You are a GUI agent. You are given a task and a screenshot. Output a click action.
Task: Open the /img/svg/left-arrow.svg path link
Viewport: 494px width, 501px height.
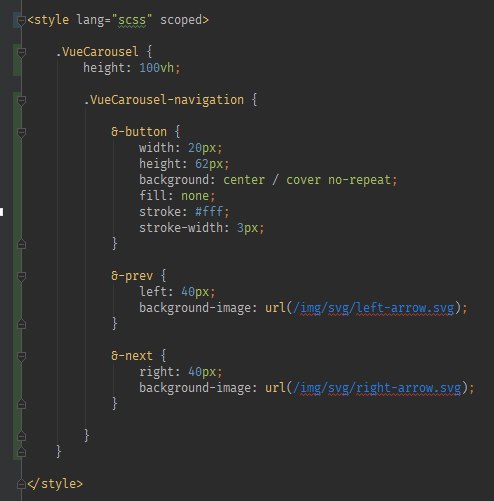(x=374, y=308)
